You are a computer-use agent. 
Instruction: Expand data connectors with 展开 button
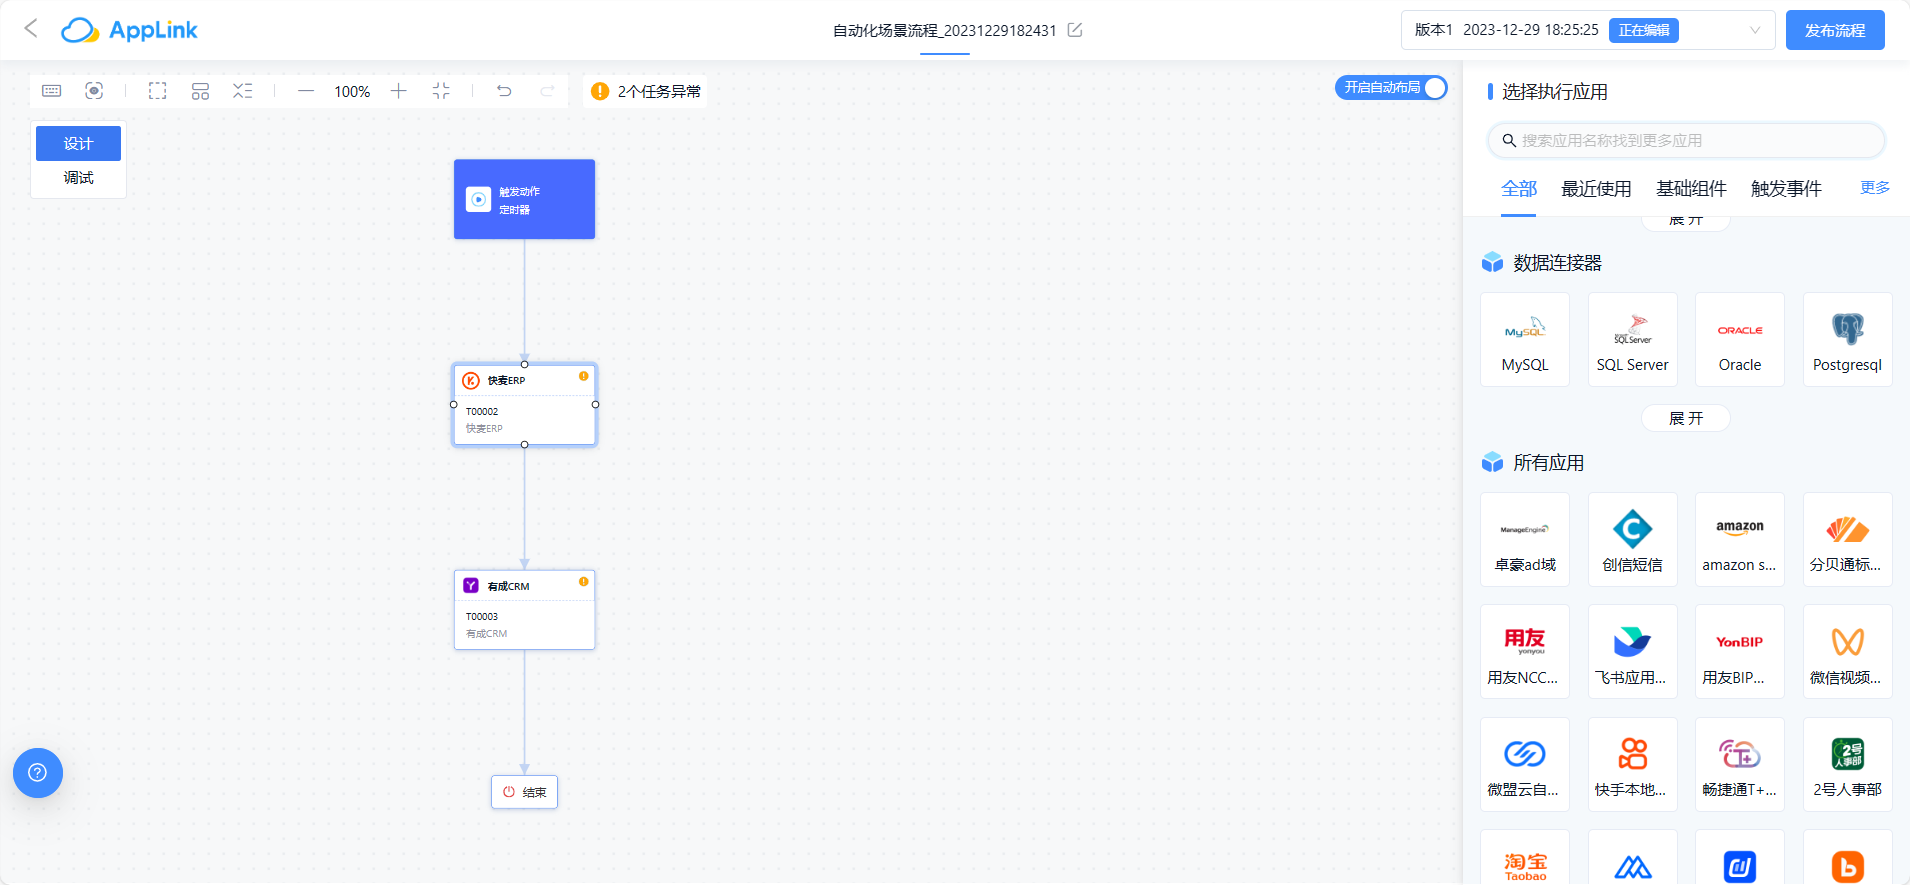pos(1685,418)
